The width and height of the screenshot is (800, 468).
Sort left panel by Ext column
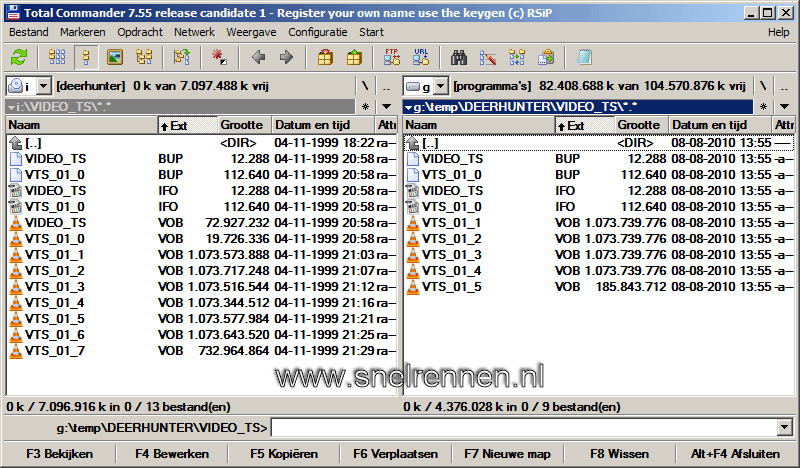click(187, 125)
